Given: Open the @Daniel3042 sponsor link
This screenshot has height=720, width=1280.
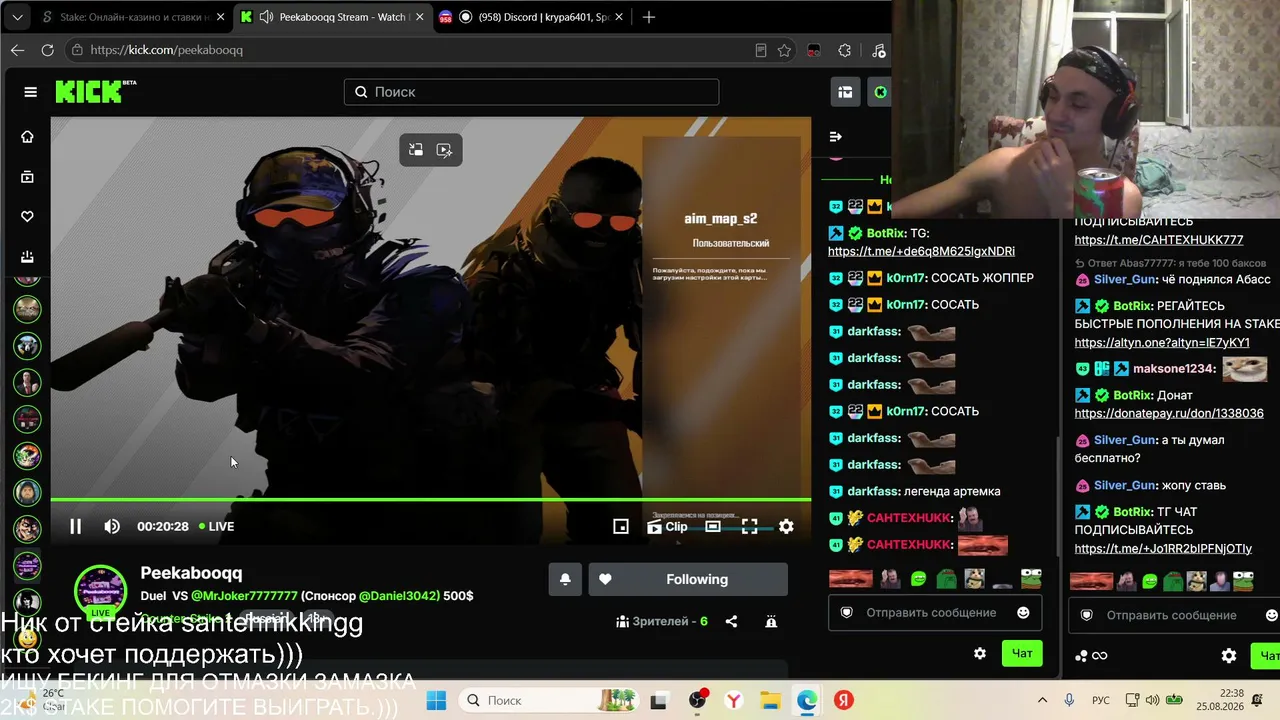Looking at the screenshot, I should (x=399, y=595).
